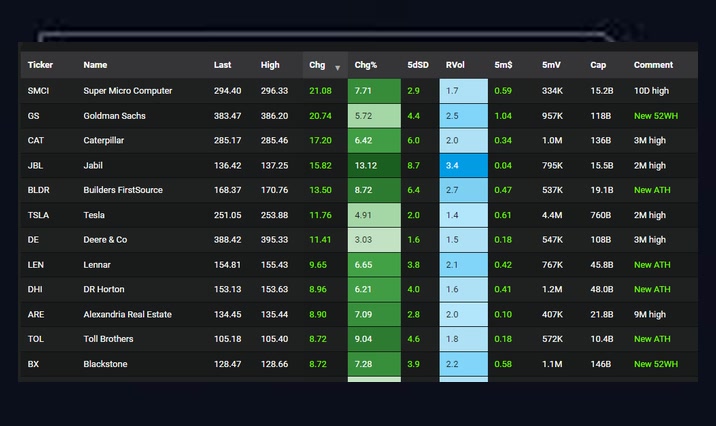
Task: Click the Chg column sort arrow
Action: coord(337,68)
